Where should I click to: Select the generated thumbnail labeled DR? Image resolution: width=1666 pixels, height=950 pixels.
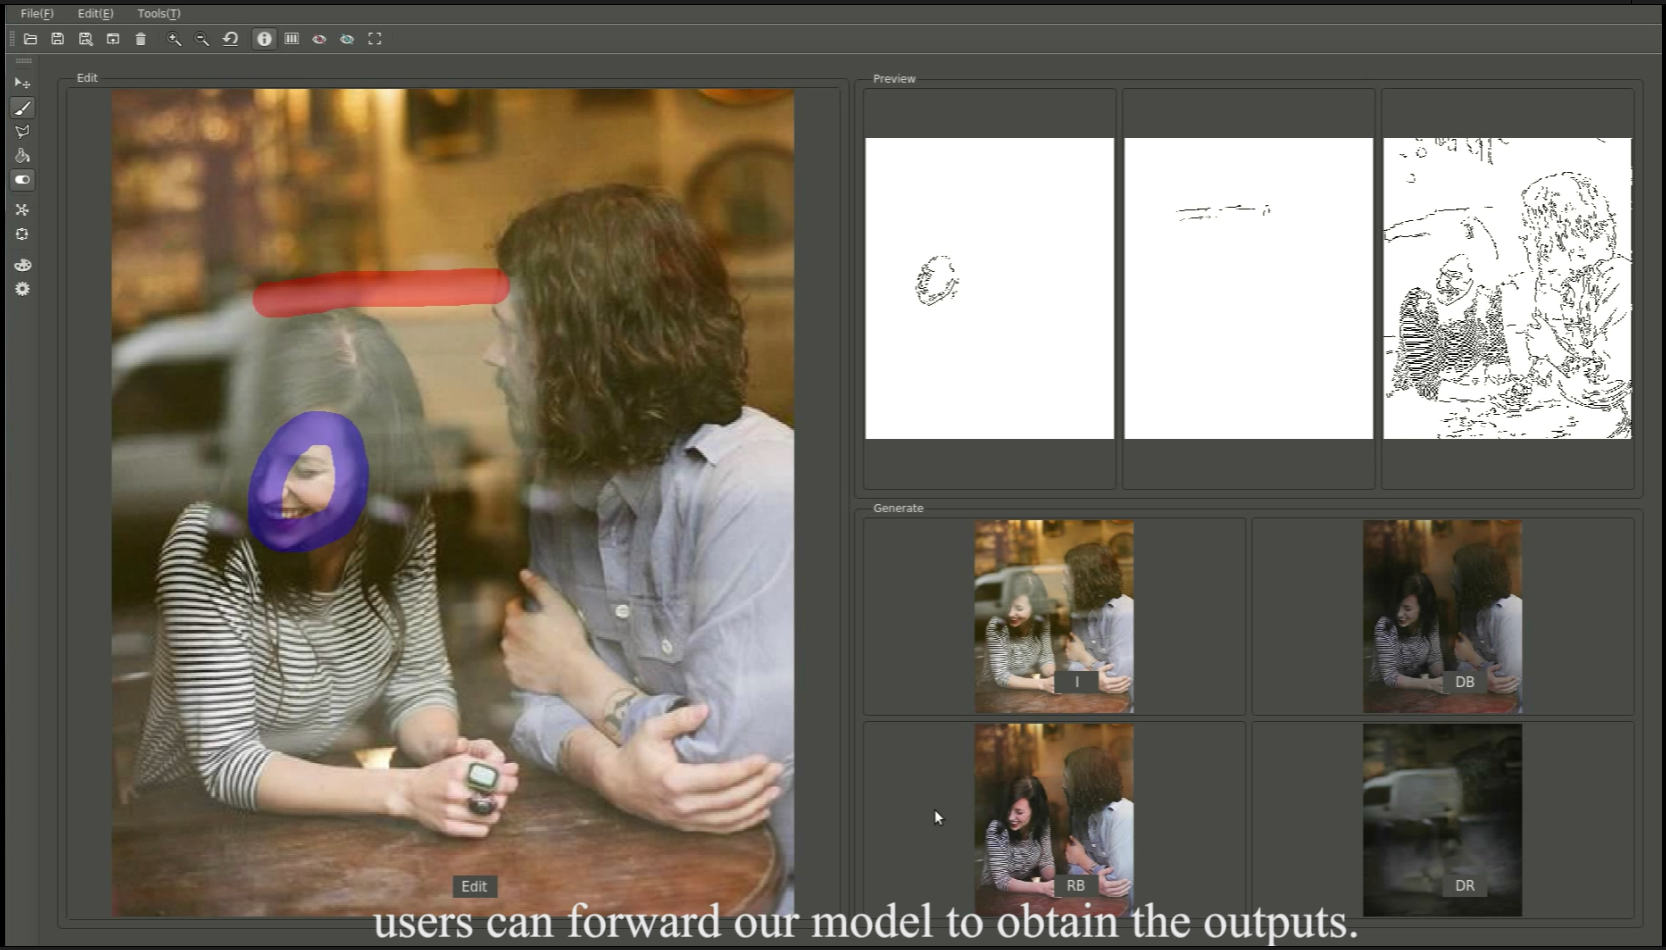coord(1442,820)
